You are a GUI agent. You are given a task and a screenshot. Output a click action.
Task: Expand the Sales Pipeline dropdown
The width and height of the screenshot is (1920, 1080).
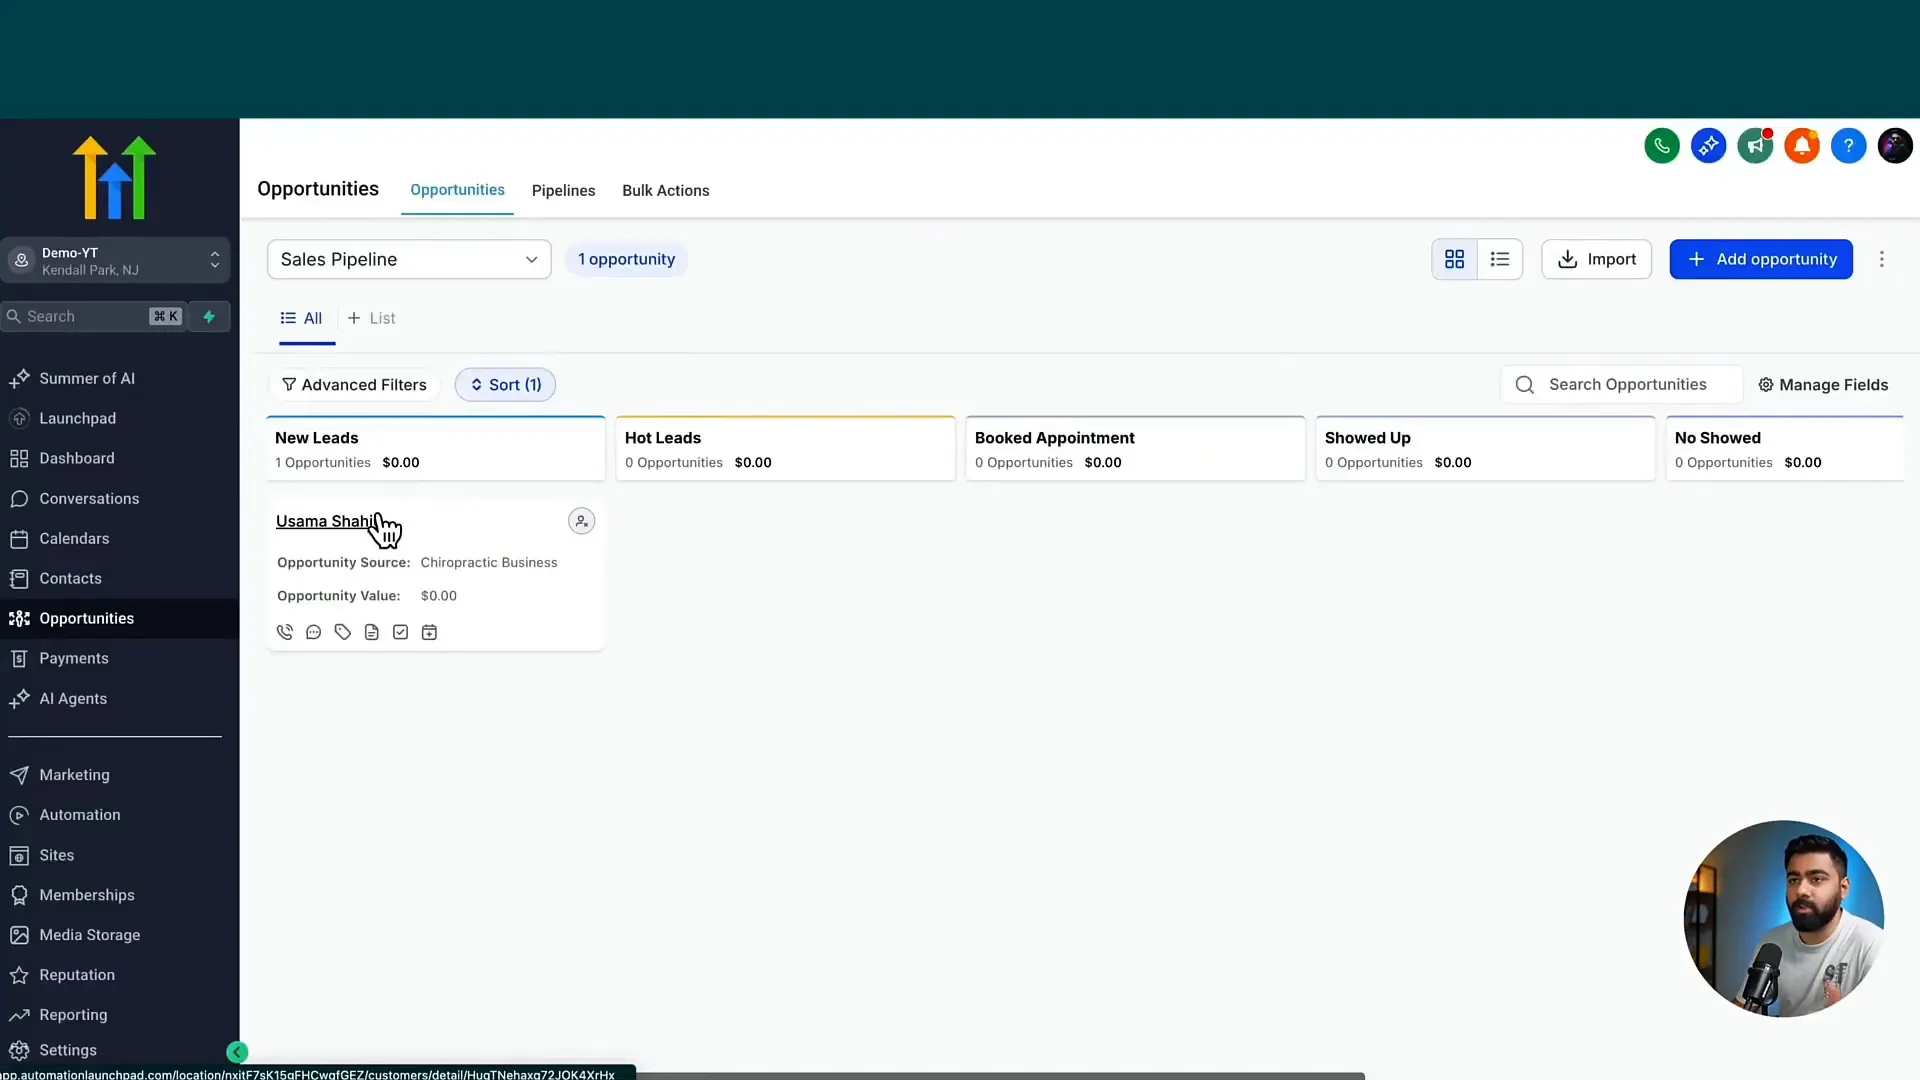coord(409,259)
